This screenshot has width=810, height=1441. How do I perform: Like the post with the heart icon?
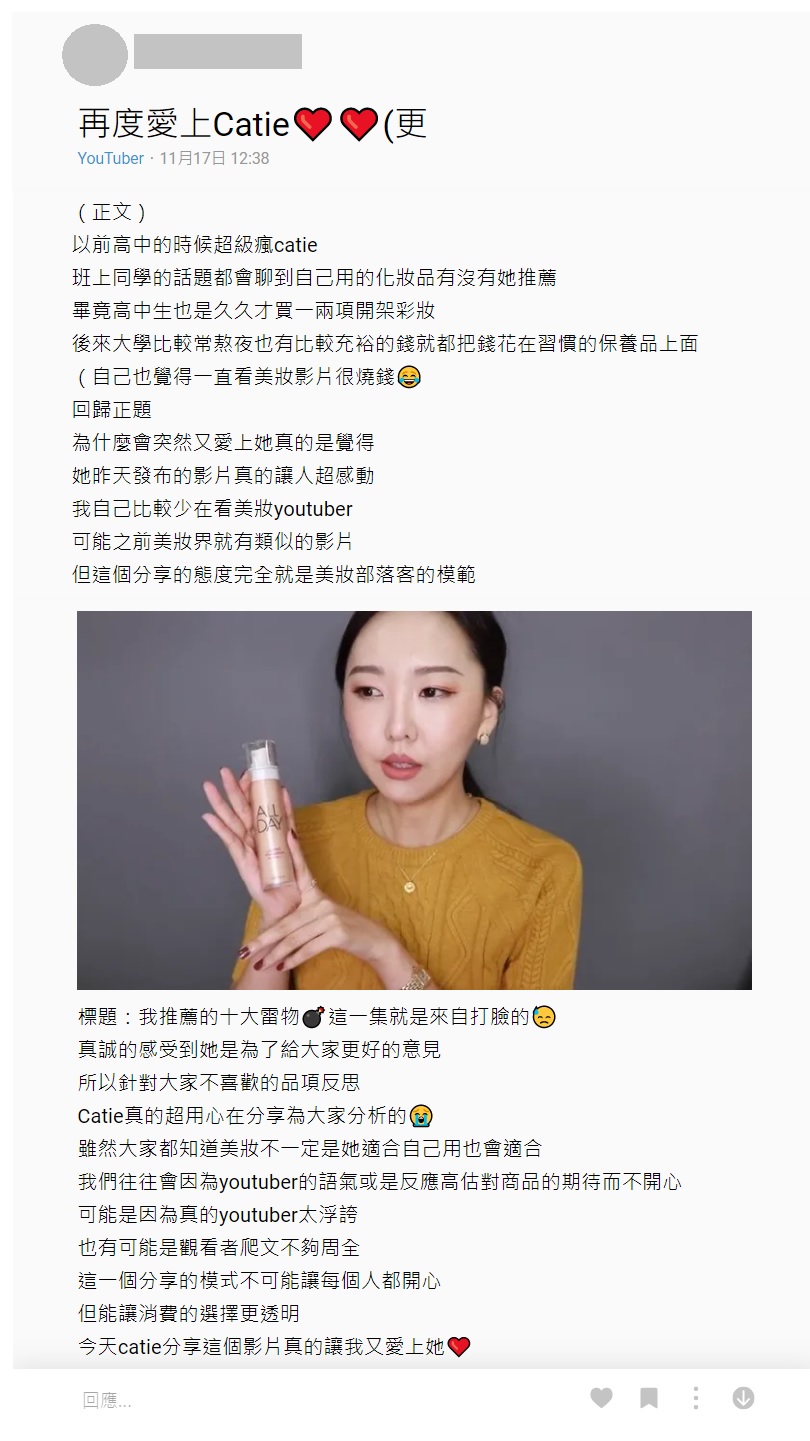pyautogui.click(x=601, y=1398)
